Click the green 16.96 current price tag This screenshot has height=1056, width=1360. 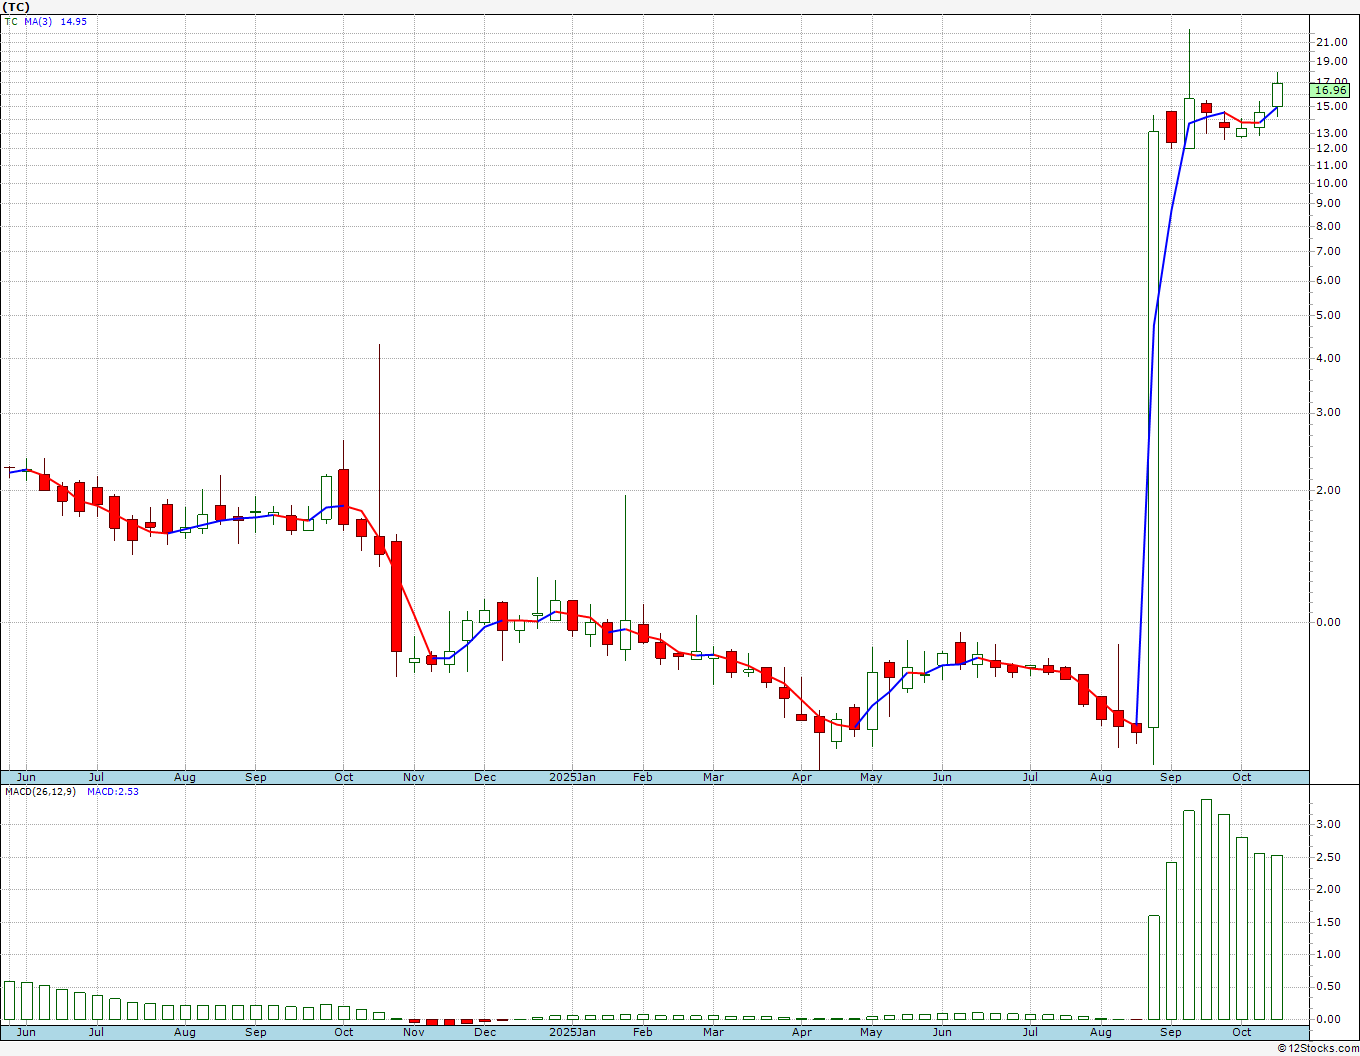(x=1330, y=90)
